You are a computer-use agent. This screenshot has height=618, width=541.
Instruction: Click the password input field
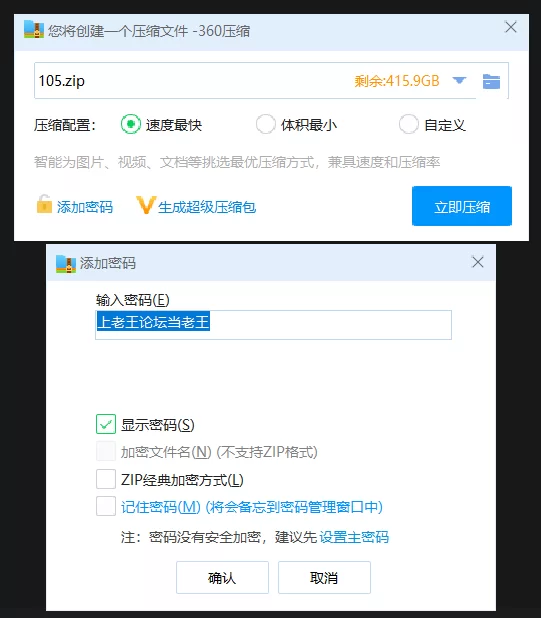tap(273, 325)
